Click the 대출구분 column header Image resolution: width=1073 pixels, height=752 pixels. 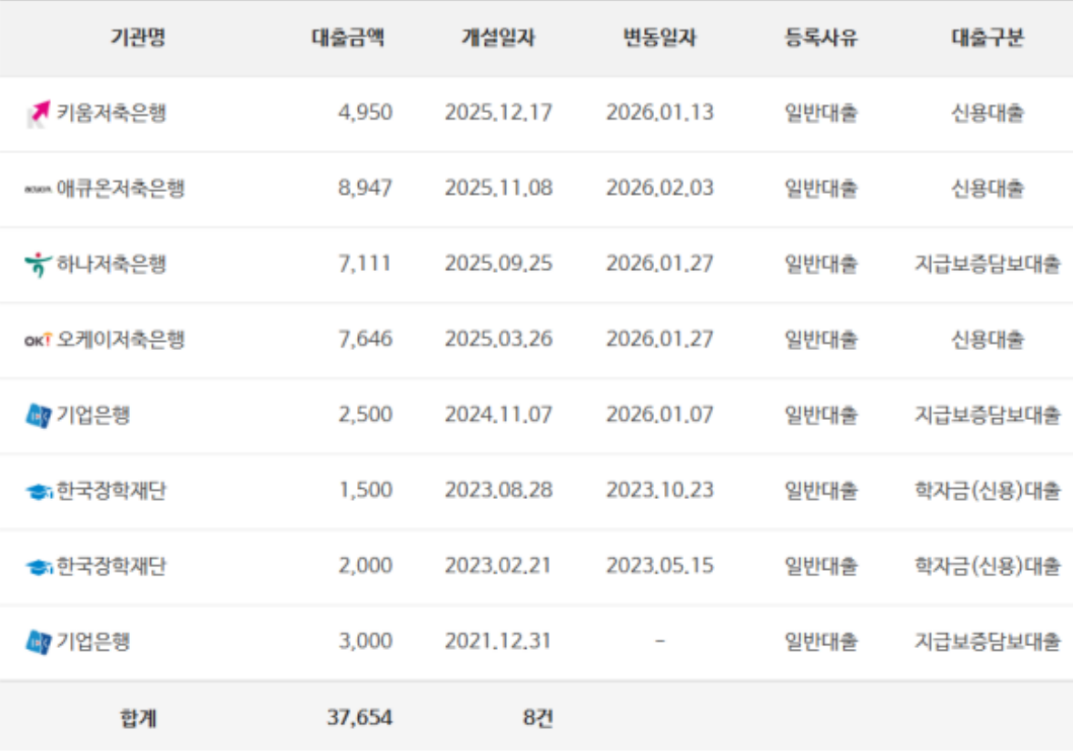coord(987,38)
